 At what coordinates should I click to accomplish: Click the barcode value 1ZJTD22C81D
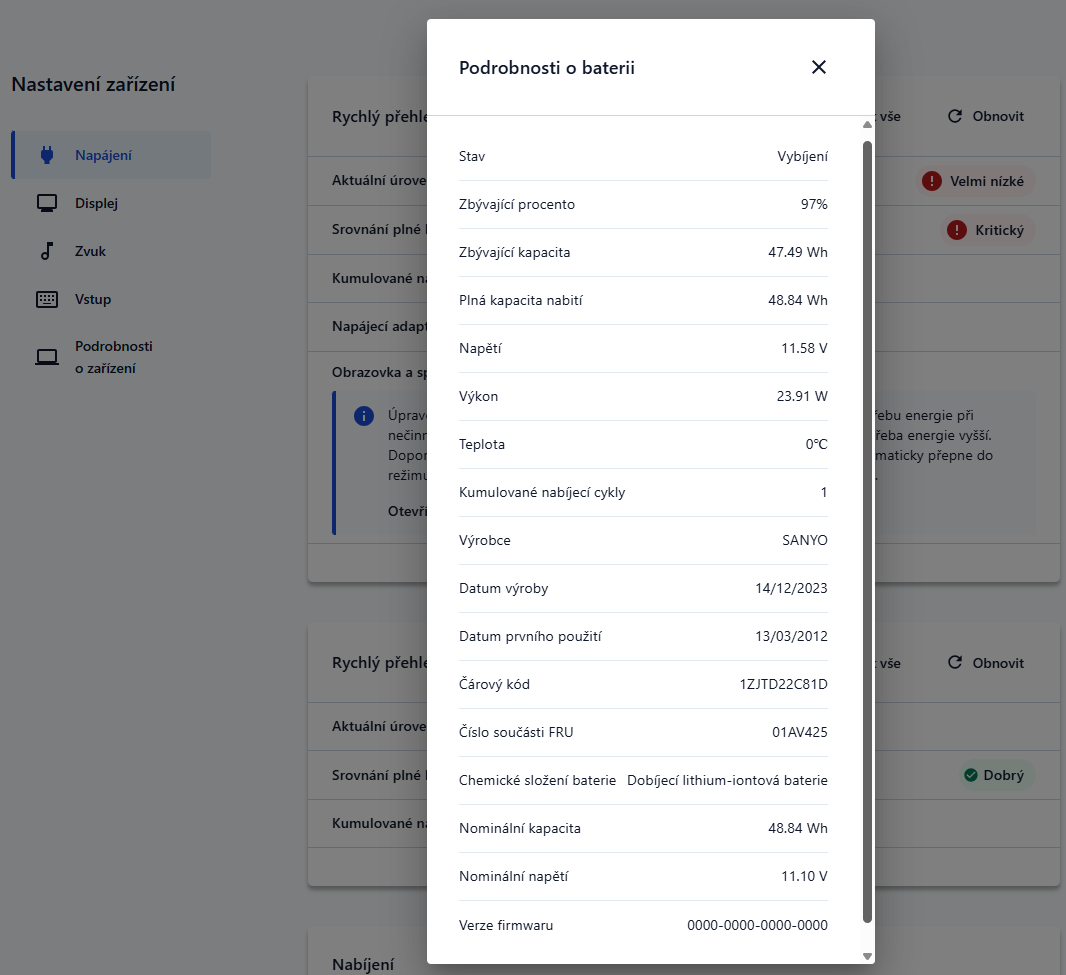coord(783,684)
